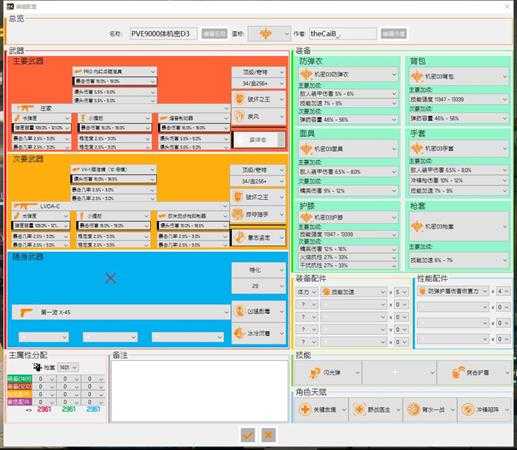
Task: Click the flashbang skill icon in skills row
Action: click(x=314, y=373)
